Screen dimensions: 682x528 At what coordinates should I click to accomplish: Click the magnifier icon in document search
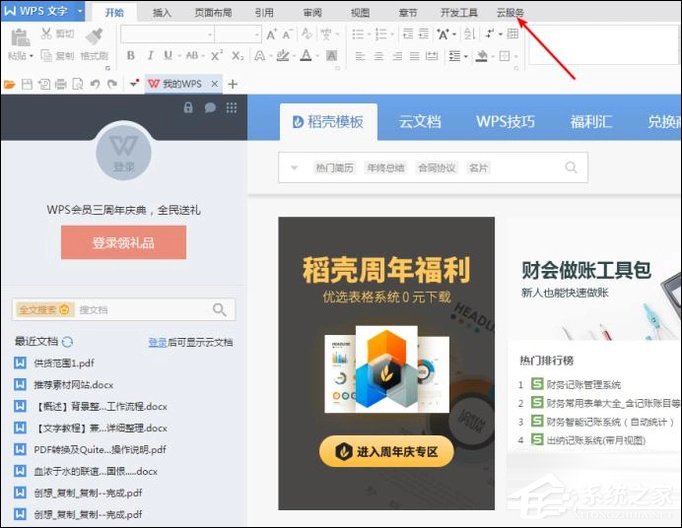tap(220, 310)
